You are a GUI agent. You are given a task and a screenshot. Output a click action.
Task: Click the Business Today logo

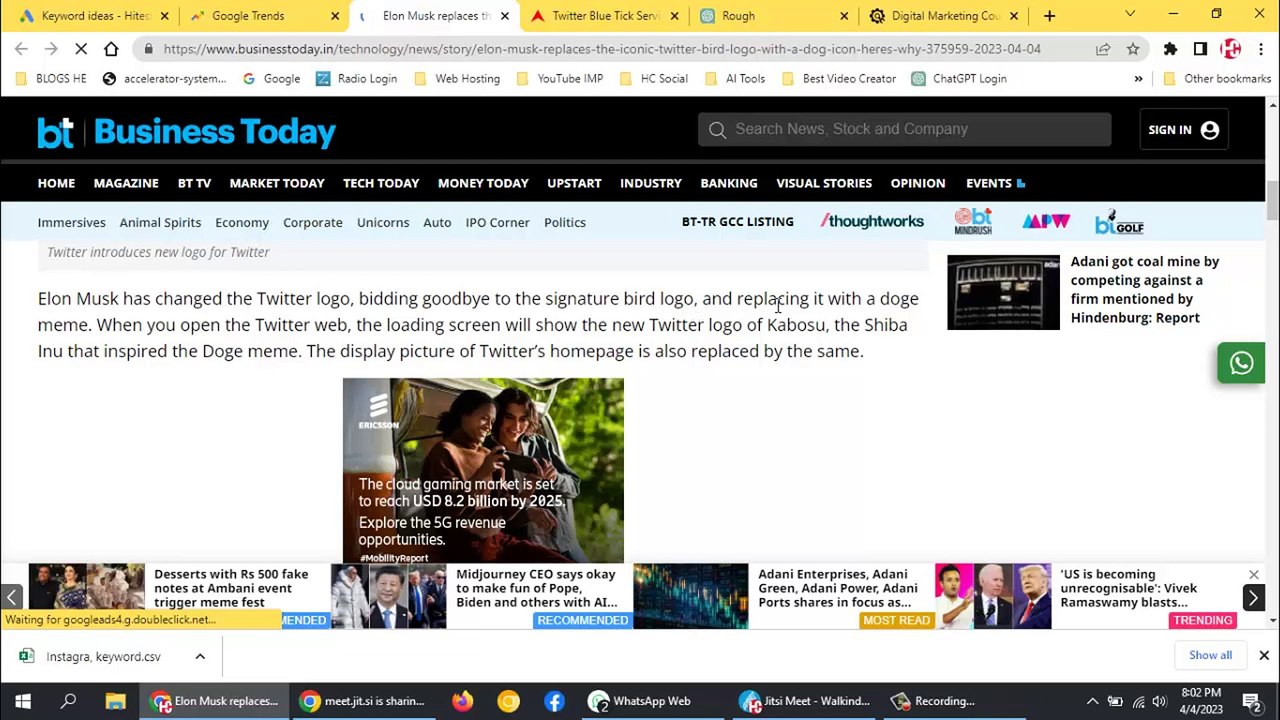pyautogui.click(x=186, y=132)
